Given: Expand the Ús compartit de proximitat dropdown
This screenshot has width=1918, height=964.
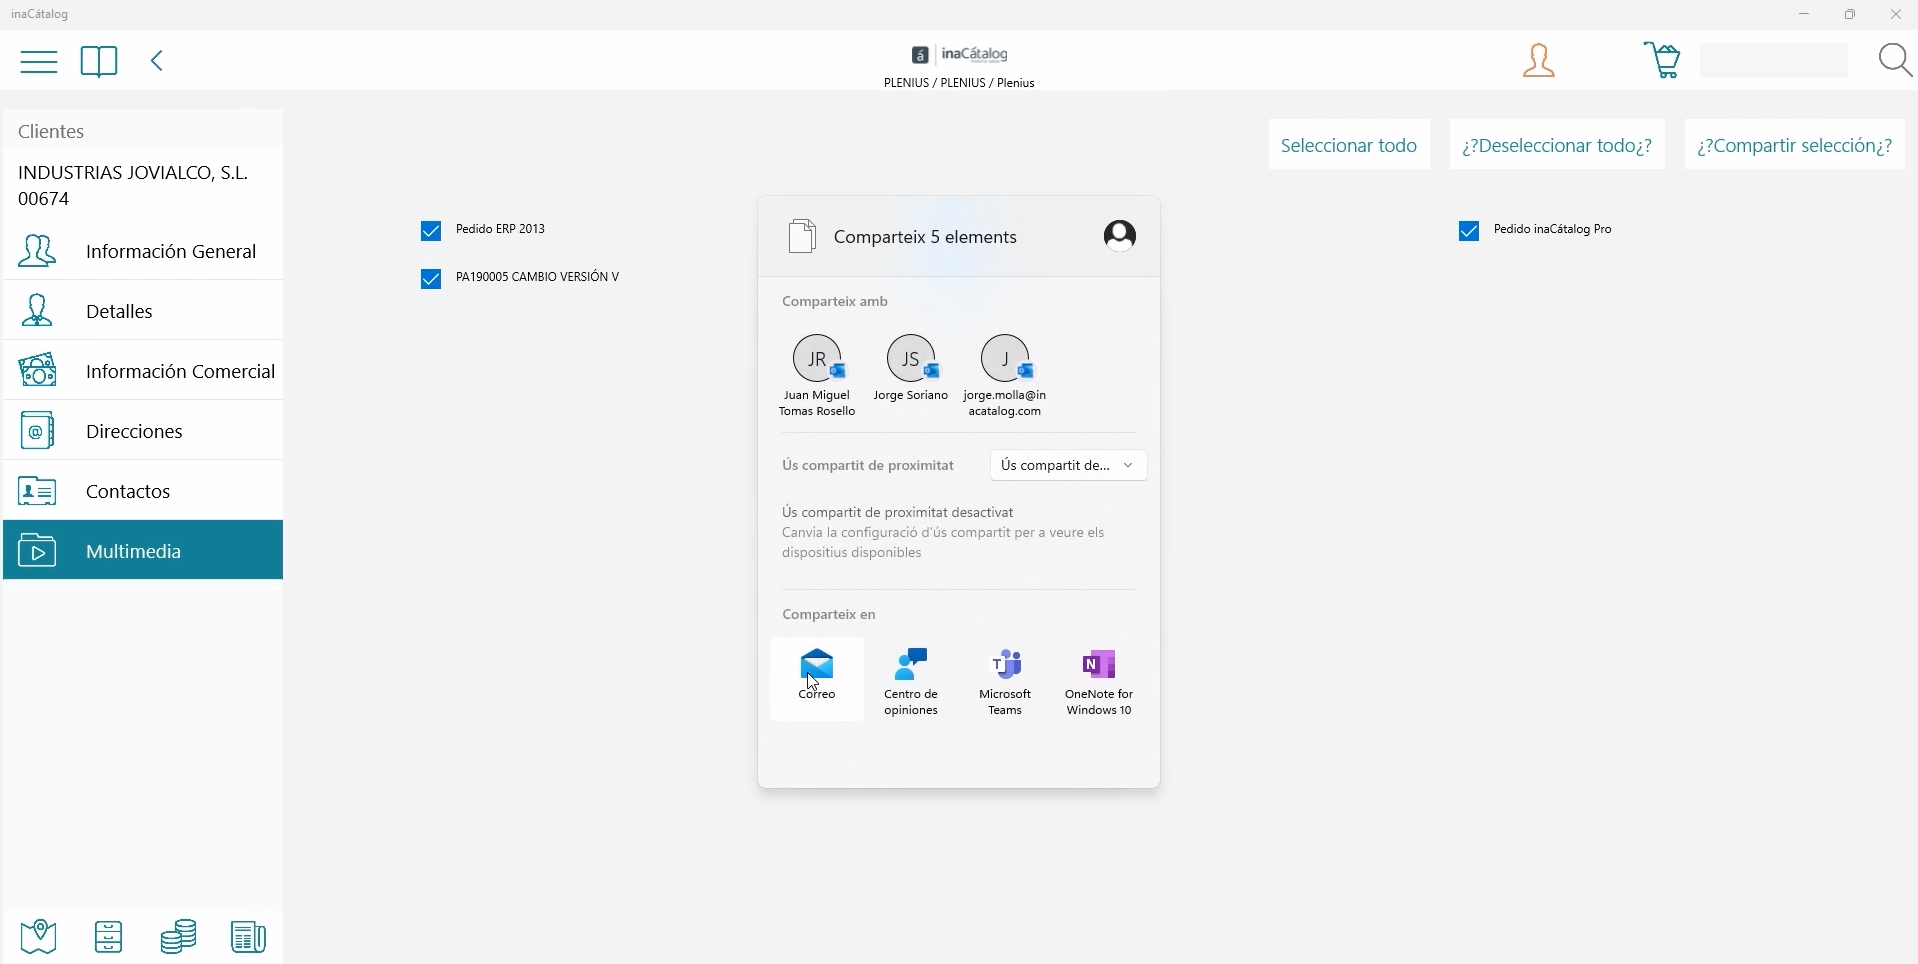Looking at the screenshot, I should click(x=1069, y=465).
